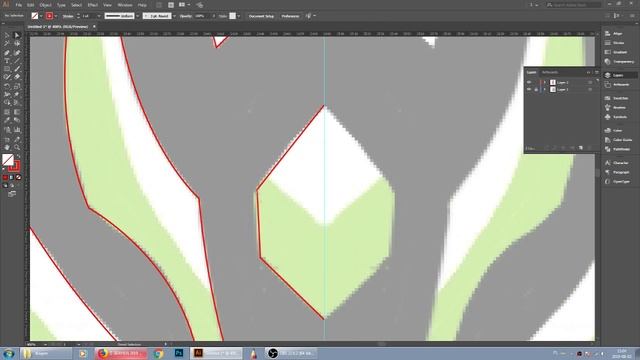Click the Layers dock button
The height and width of the screenshot is (360, 640).
(619, 75)
